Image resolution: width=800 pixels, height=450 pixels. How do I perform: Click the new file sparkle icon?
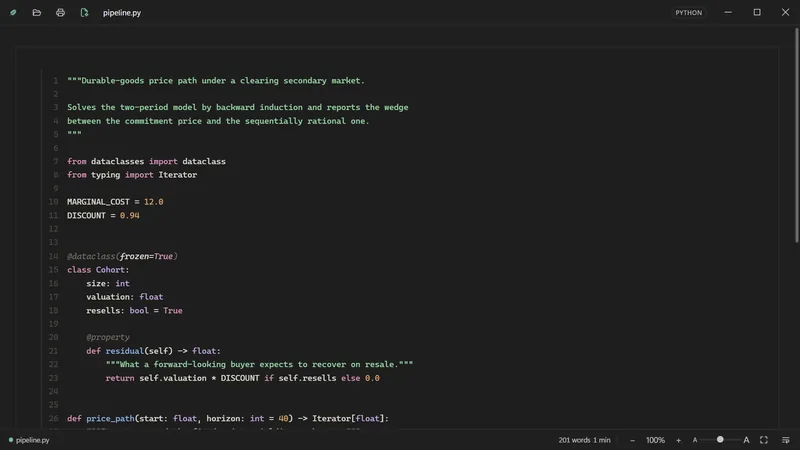point(84,13)
